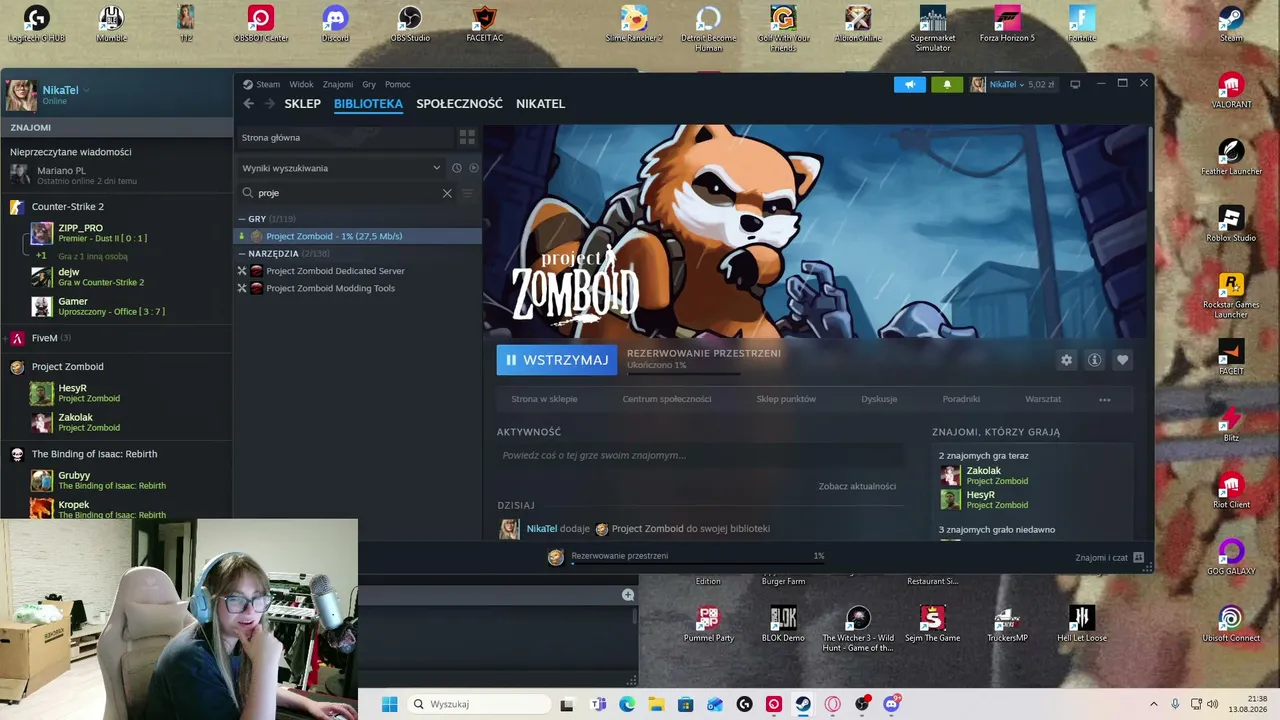
Task: Open Strona w sklepie link
Action: (x=544, y=399)
